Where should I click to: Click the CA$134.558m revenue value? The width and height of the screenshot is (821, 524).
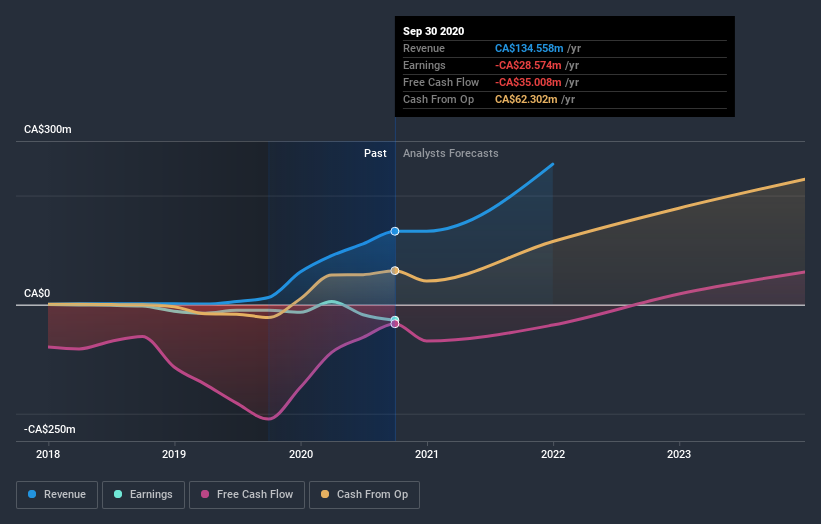529,48
